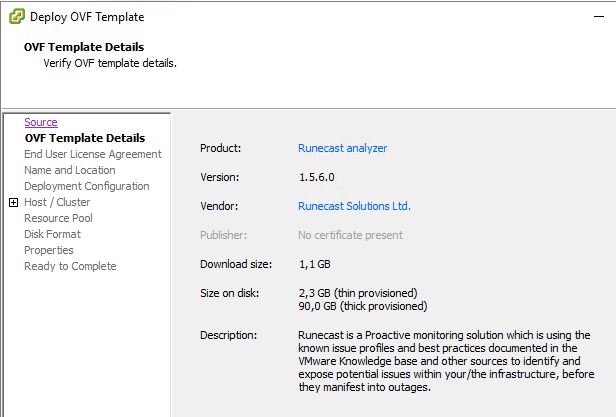This screenshot has height=417, width=616.
Task: Open the Deployment Configuration step
Action: click(86, 186)
